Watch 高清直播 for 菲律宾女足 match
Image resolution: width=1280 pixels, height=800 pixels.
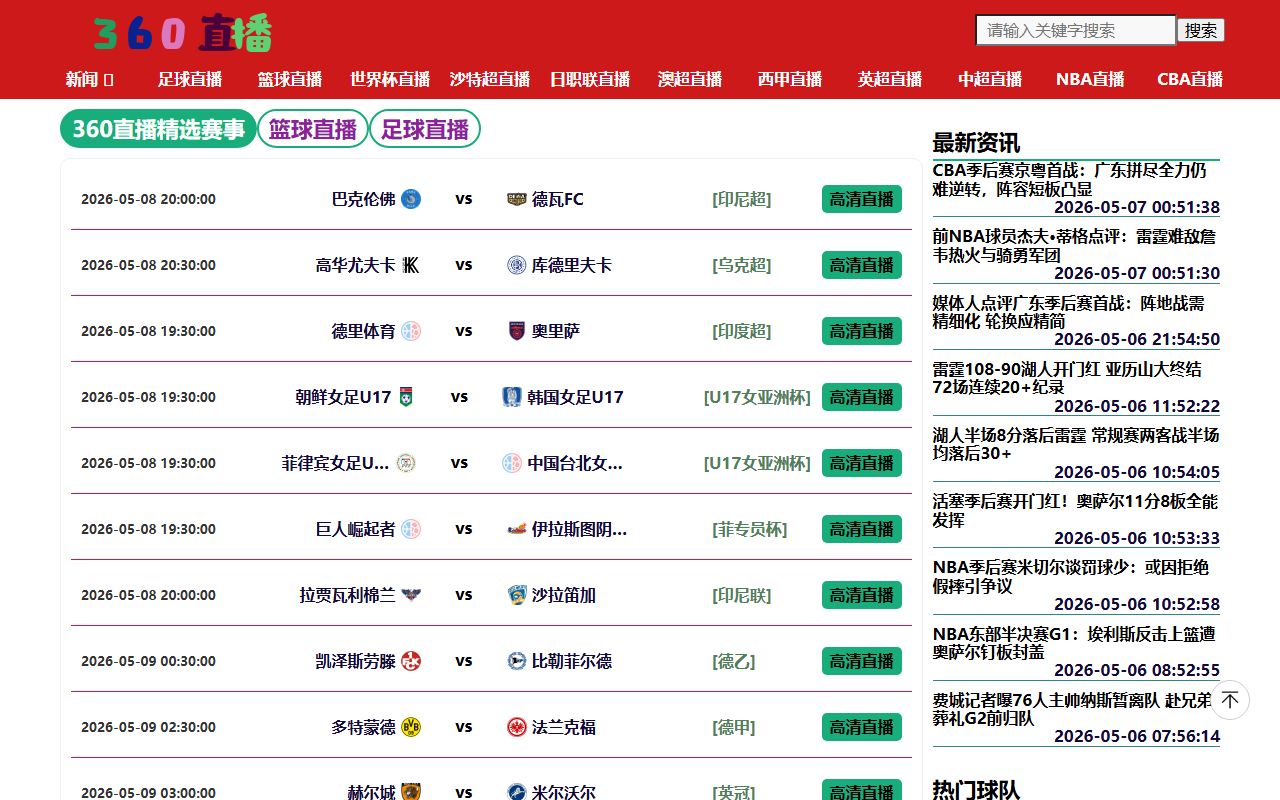862,463
